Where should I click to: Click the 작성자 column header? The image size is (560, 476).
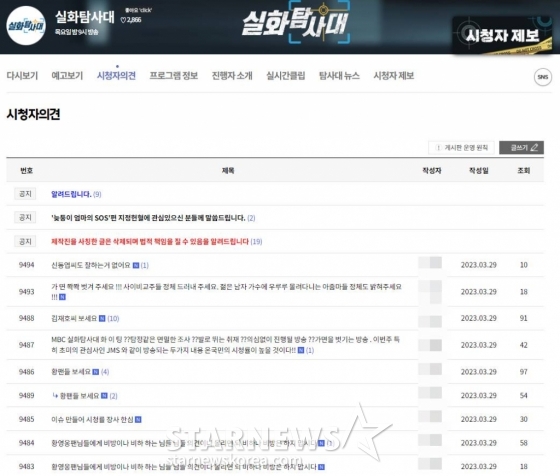point(432,170)
